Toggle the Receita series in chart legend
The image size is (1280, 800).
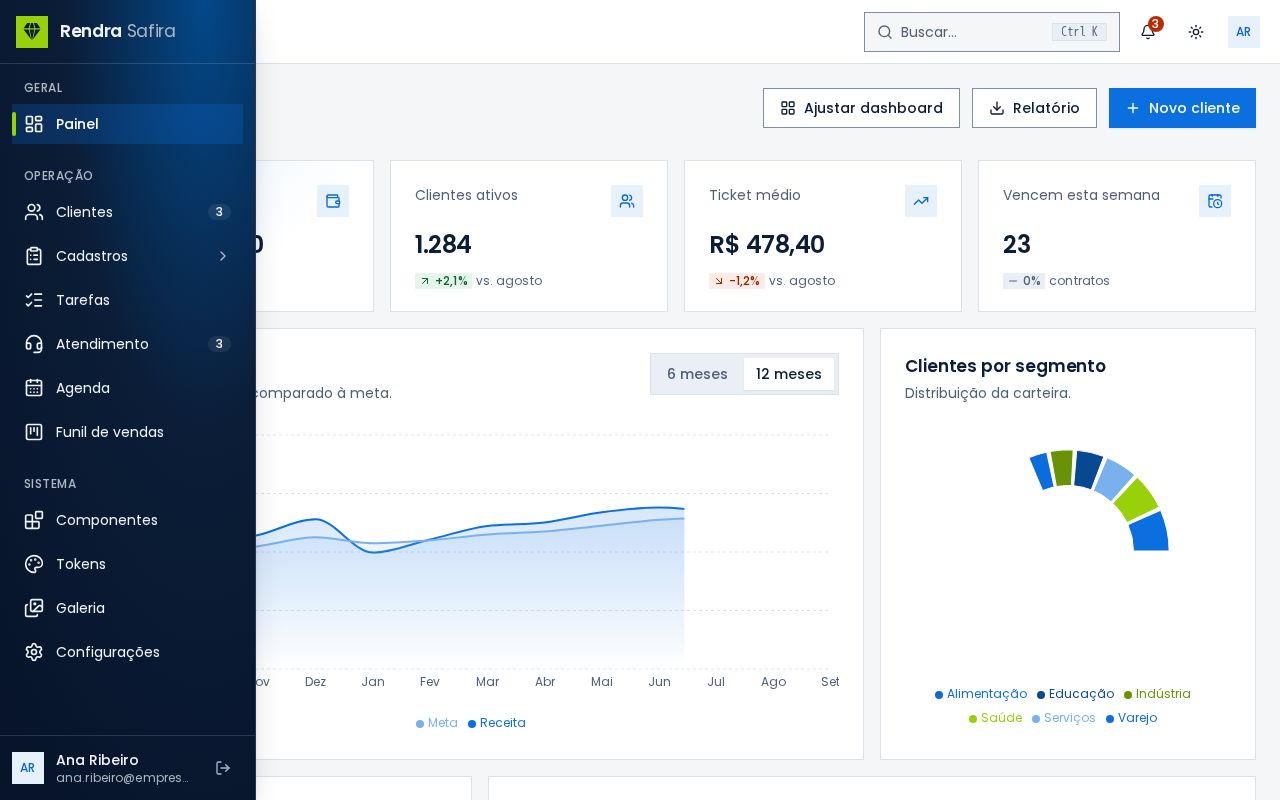click(x=497, y=723)
